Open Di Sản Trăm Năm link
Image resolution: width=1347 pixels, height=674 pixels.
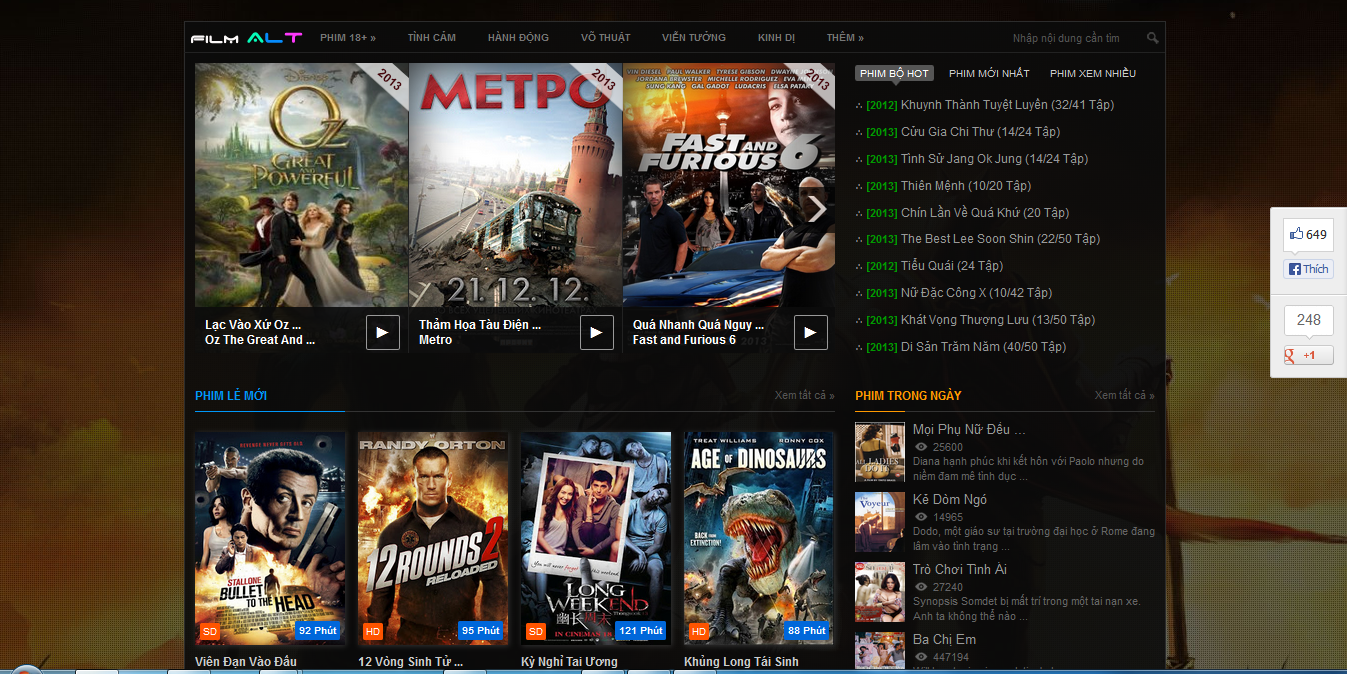983,346
